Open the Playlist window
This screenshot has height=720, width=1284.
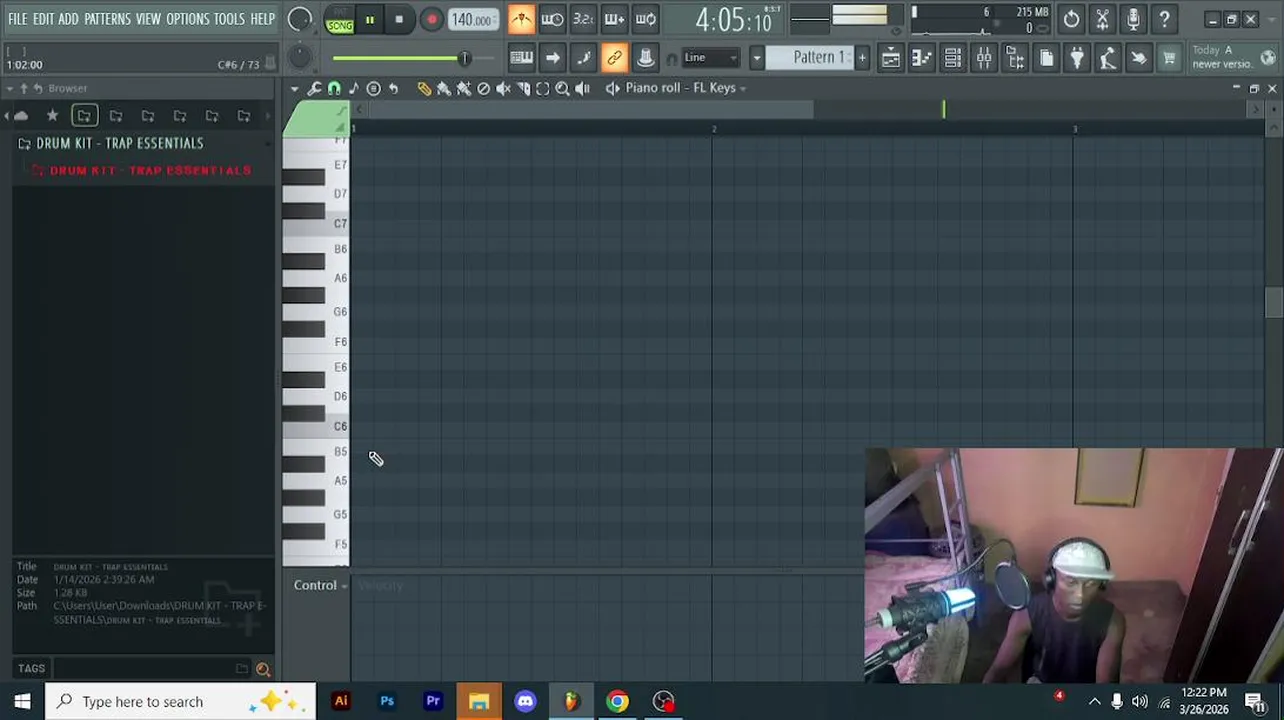890,58
